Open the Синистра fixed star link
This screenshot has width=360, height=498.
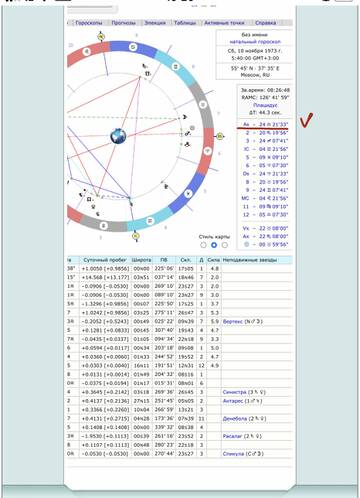(235, 392)
